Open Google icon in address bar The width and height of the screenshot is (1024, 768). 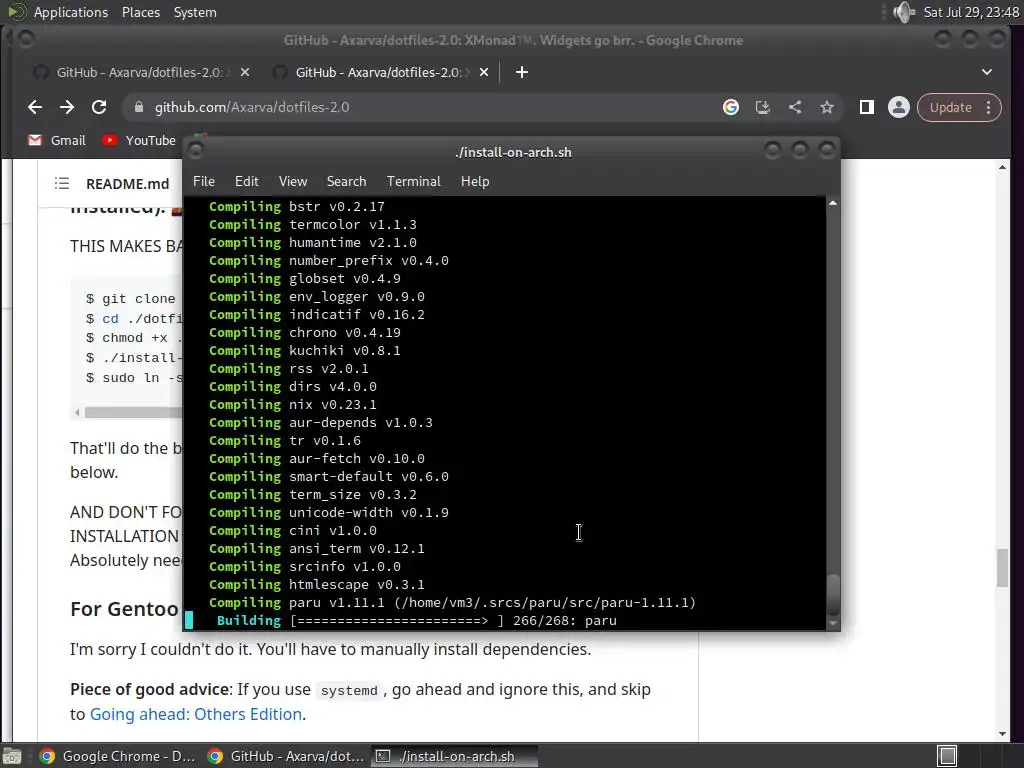[731, 107]
